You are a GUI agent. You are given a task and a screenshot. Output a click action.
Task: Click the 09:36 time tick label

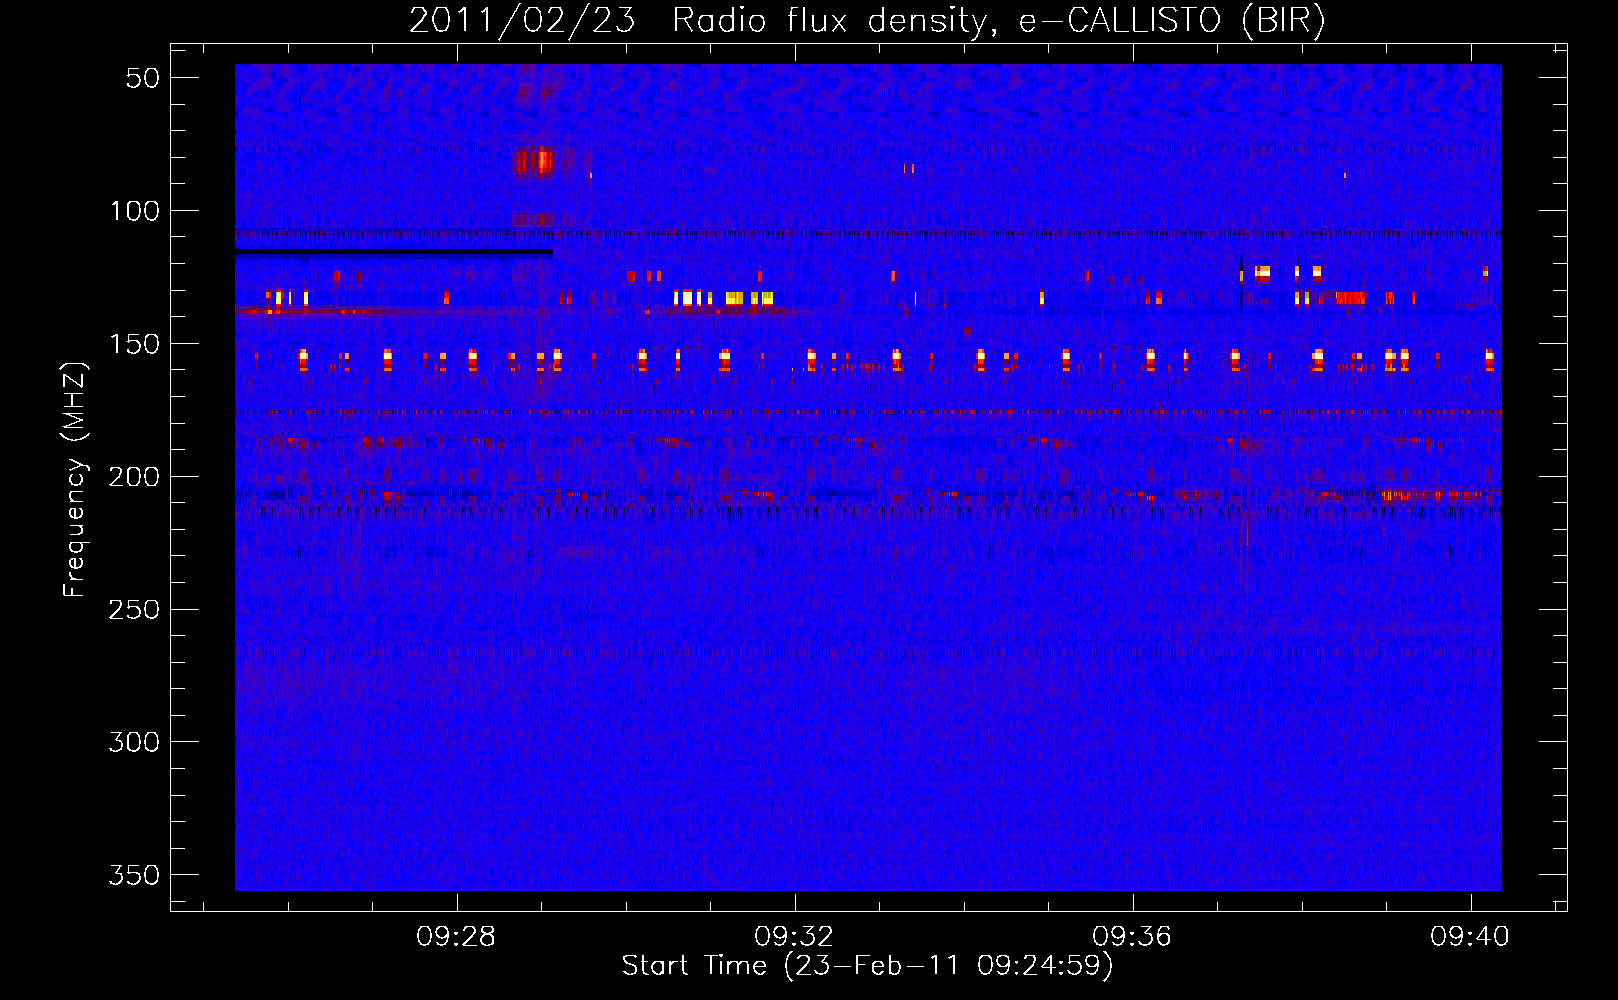tap(1132, 937)
